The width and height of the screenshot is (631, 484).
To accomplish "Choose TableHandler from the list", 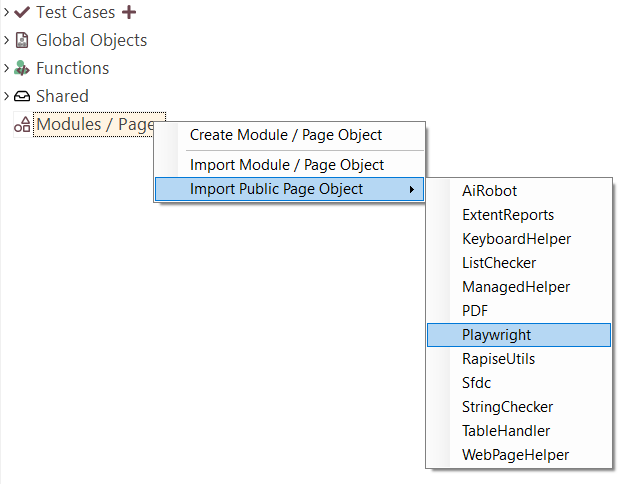I will tap(506, 431).
